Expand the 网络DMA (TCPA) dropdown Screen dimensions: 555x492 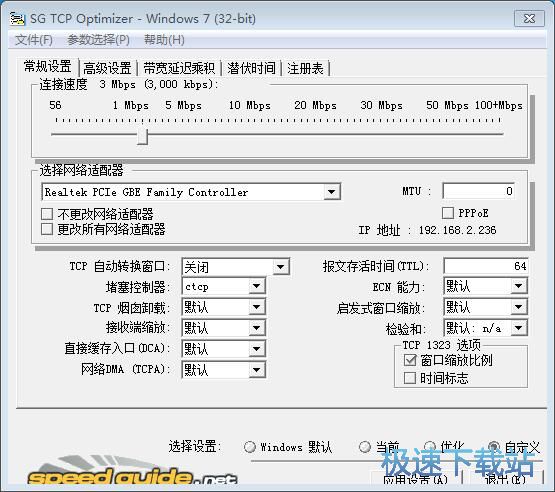257,370
